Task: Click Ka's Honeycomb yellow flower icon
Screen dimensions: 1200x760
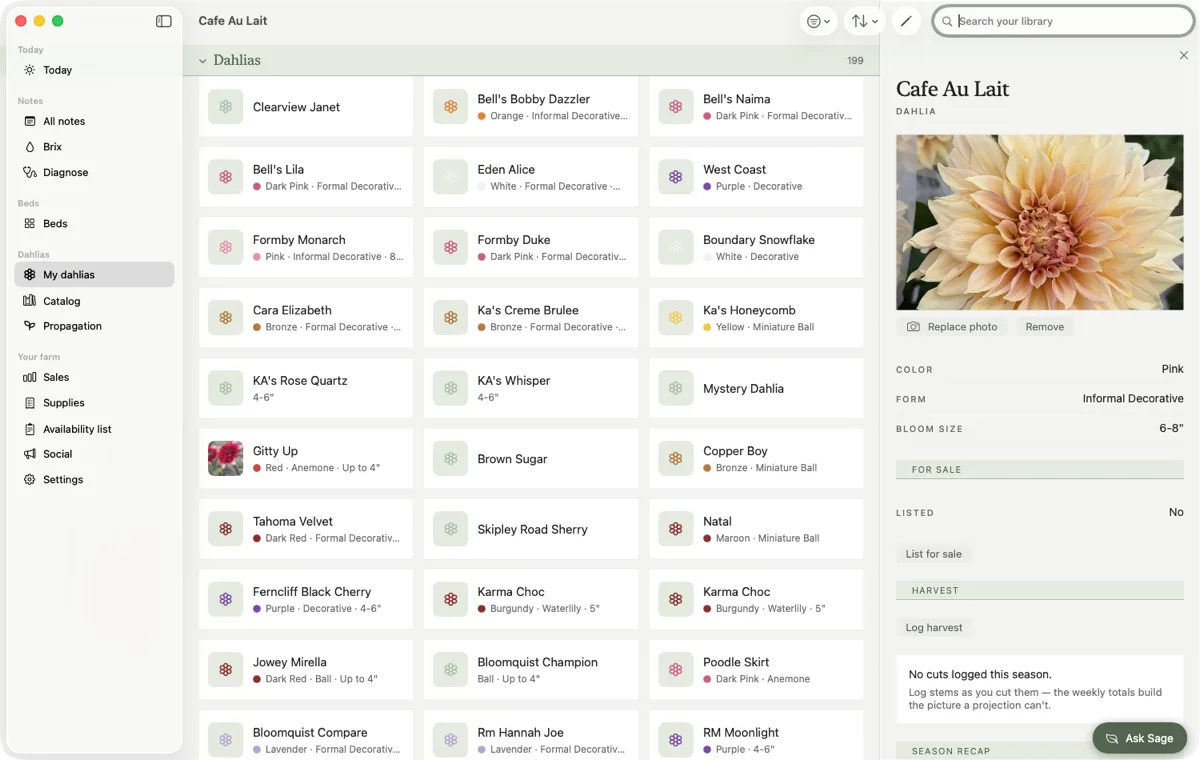Action: 676,318
